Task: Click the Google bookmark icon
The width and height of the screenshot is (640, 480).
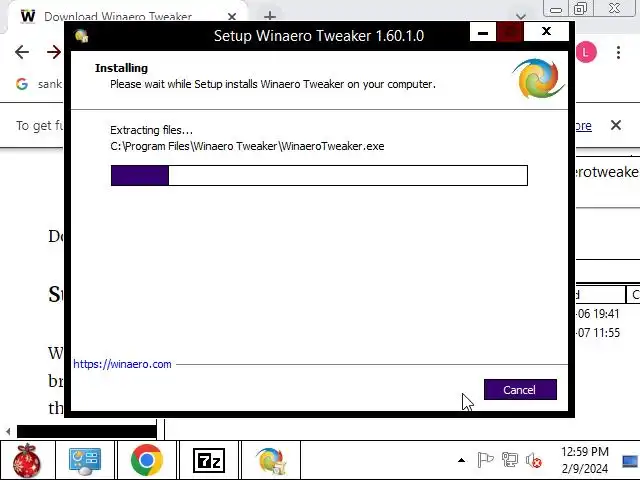Action: click(x=22, y=84)
